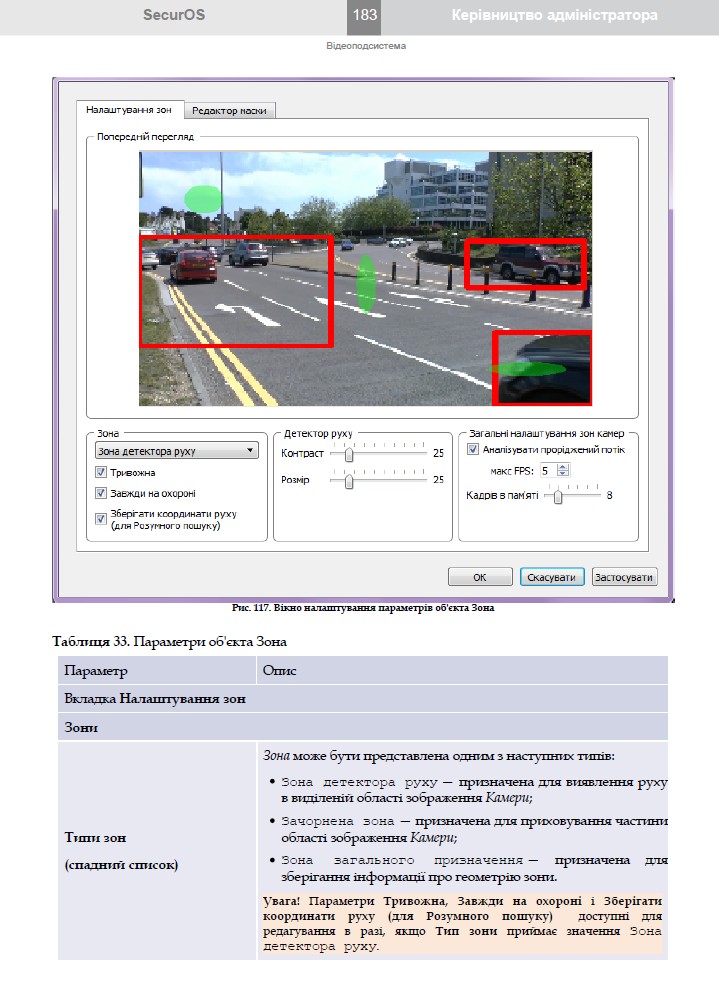Open the Зона детектора руху dropdown
719x999 pixels.
pos(177,450)
